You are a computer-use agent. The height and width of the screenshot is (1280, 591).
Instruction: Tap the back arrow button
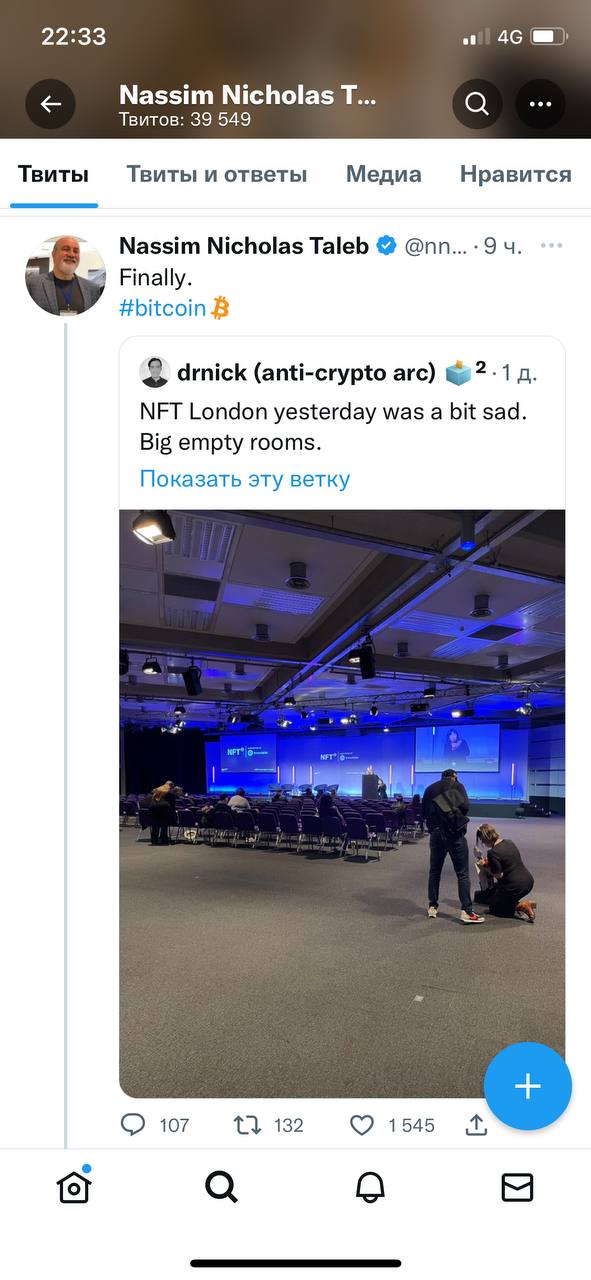click(51, 104)
